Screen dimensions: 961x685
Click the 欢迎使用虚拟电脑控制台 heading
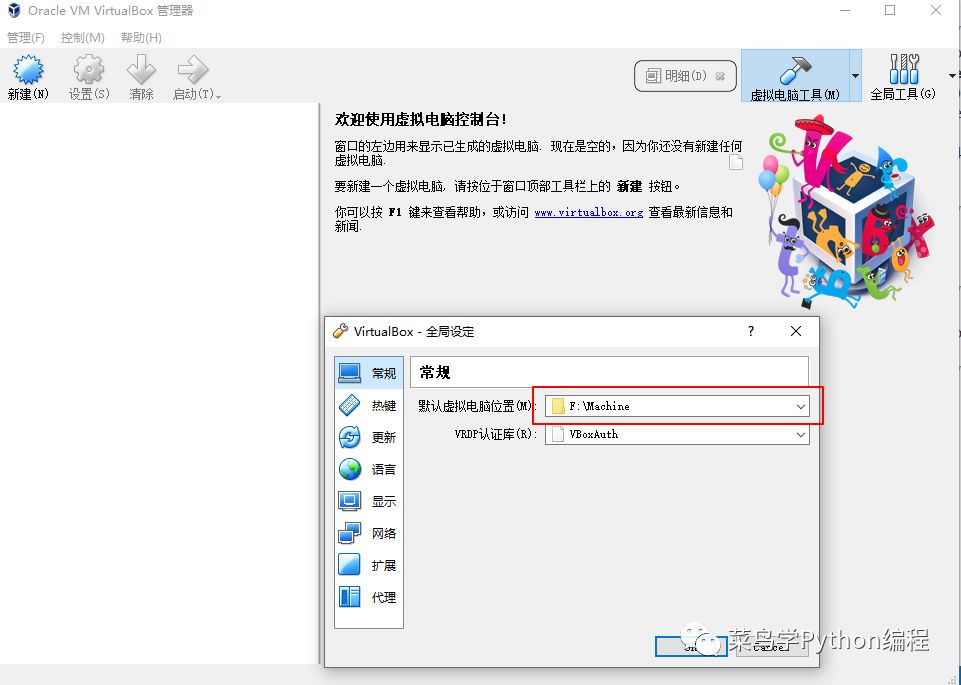pyautogui.click(x=420, y=119)
